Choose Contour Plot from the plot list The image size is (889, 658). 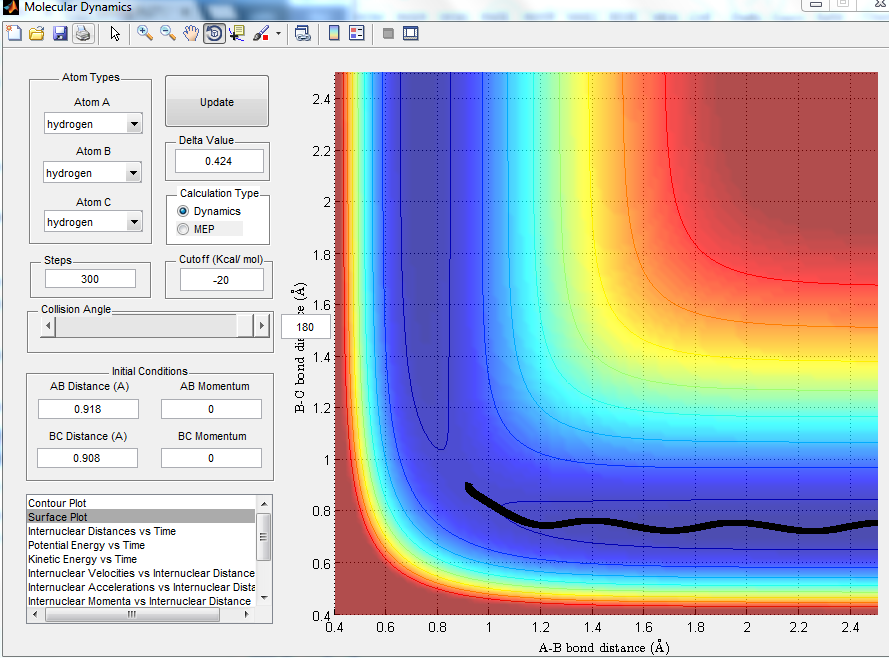click(57, 503)
